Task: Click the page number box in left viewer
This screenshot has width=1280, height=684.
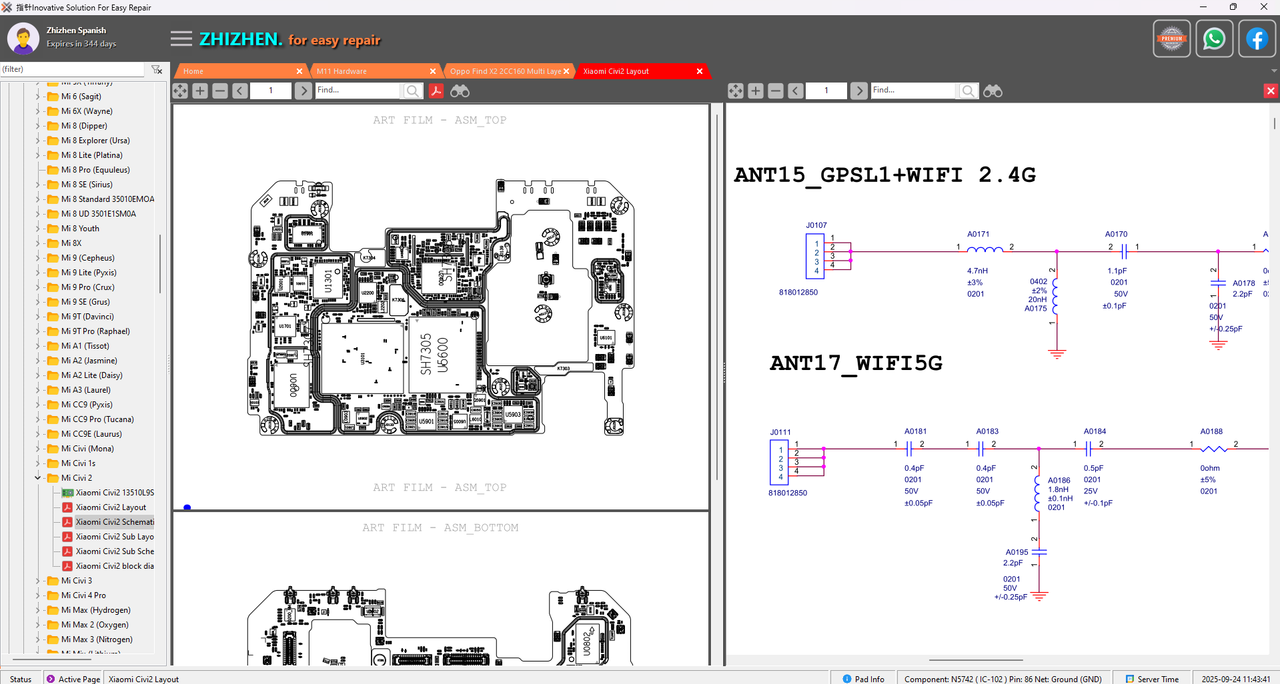Action: [x=271, y=91]
